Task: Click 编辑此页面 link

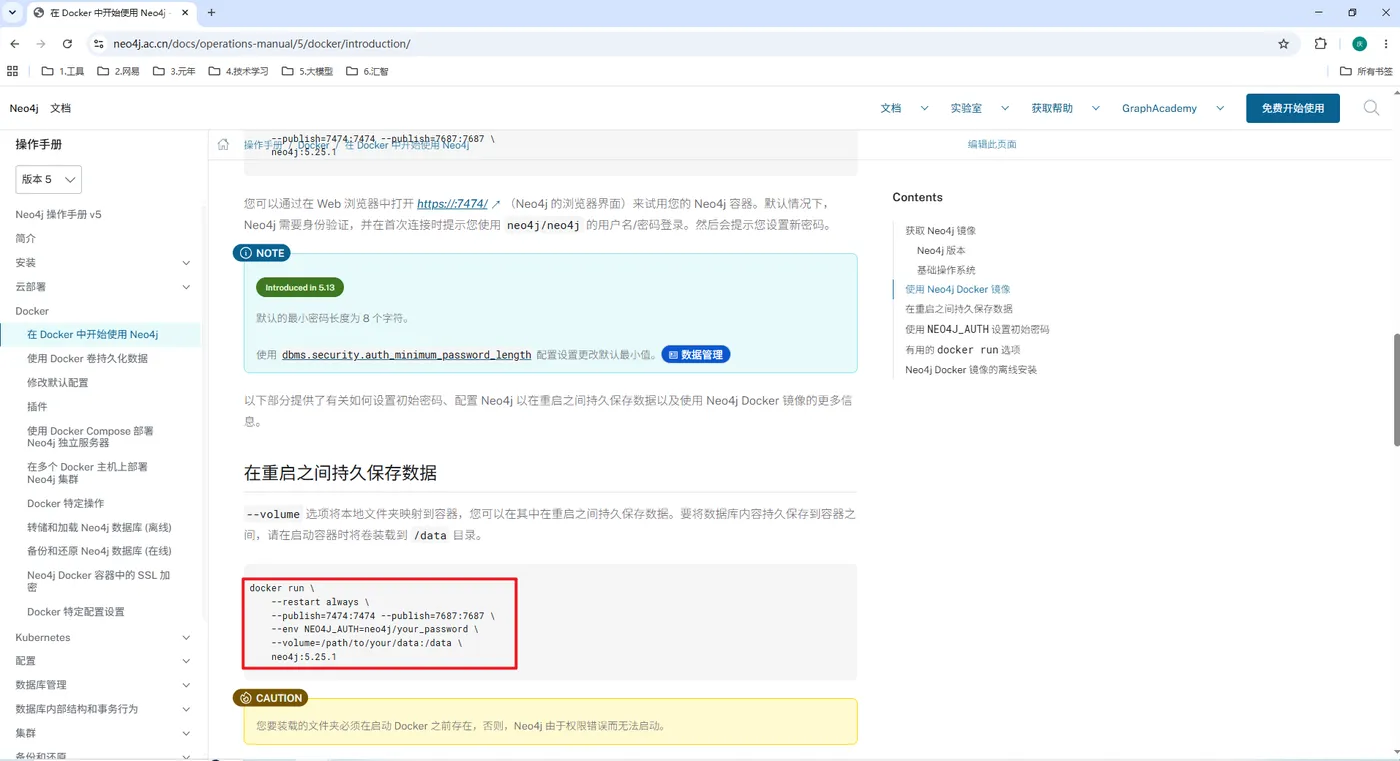Action: point(992,144)
